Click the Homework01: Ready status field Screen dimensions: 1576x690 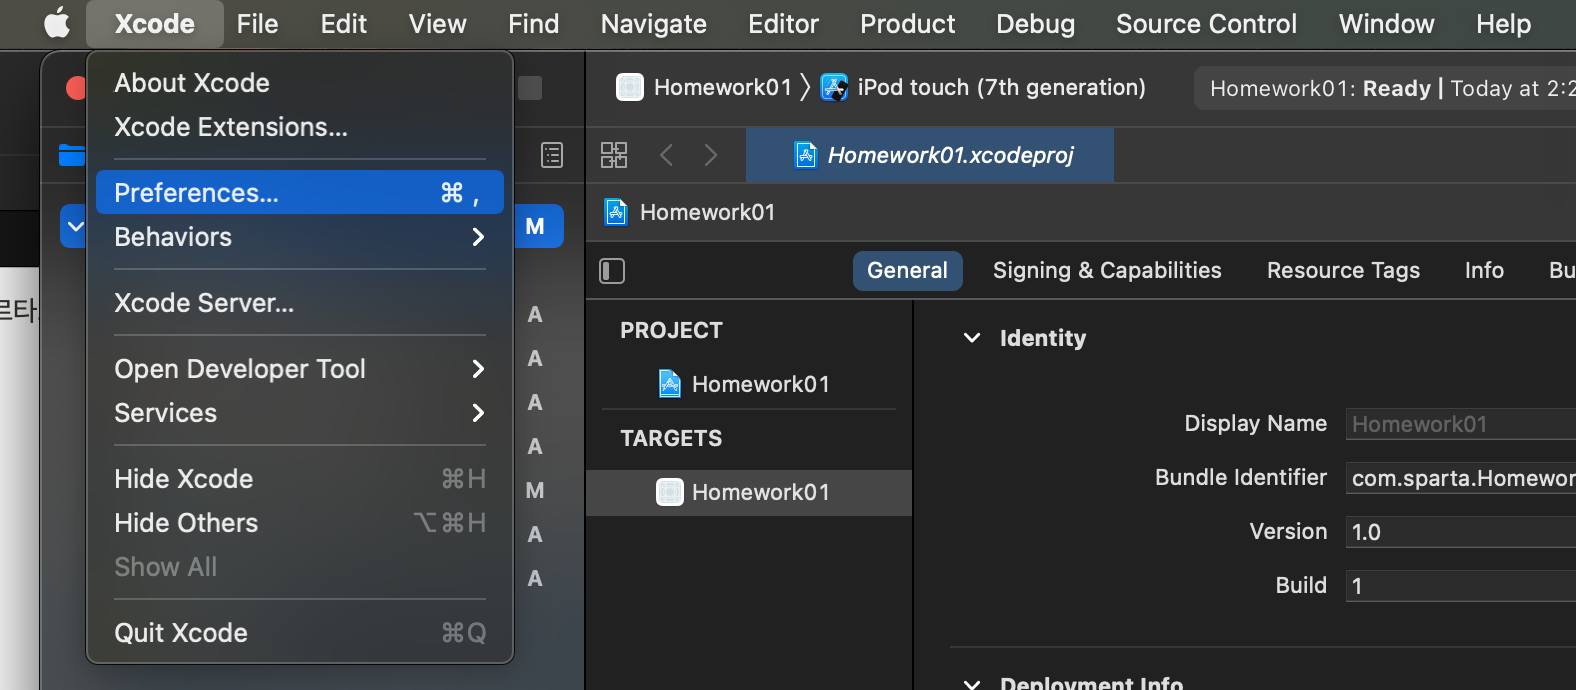(1385, 89)
